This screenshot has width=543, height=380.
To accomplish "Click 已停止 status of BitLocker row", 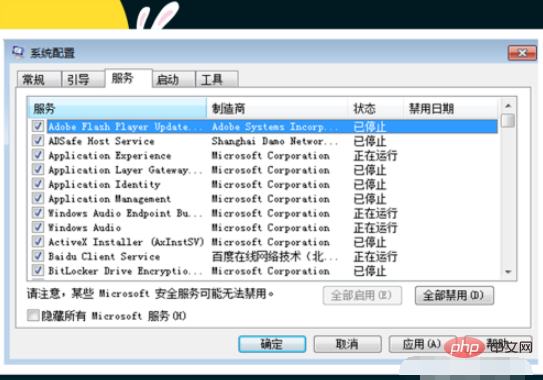I will (x=370, y=271).
